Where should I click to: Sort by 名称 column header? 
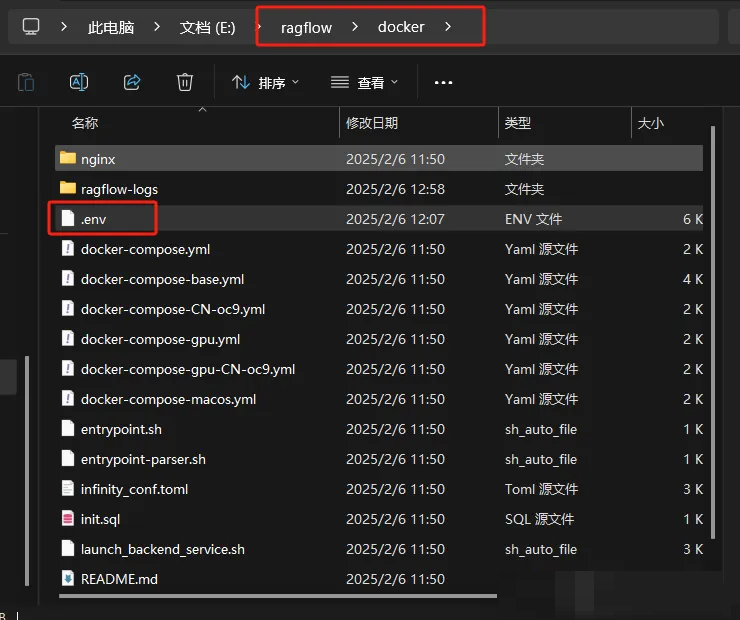85,123
